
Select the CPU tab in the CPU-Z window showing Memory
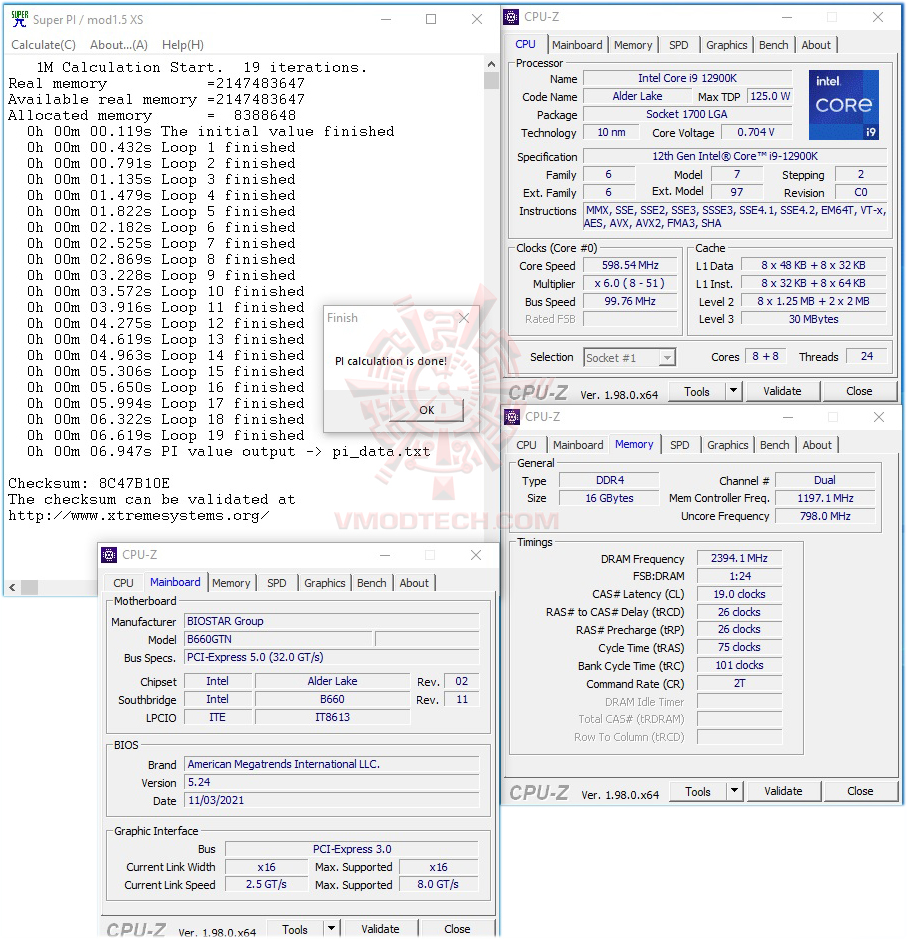tap(526, 445)
